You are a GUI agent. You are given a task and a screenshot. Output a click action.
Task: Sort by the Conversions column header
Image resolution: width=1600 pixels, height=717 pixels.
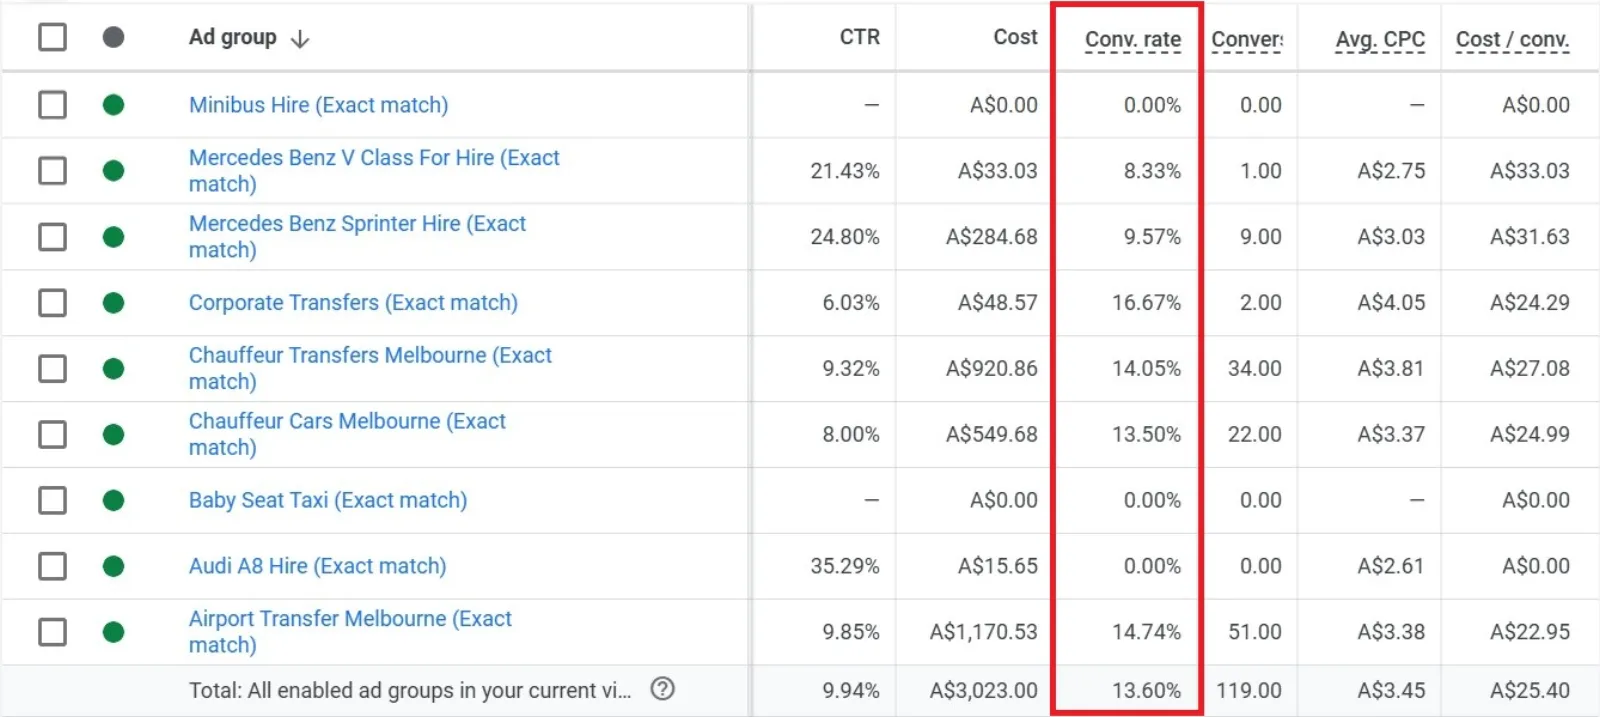click(1247, 39)
